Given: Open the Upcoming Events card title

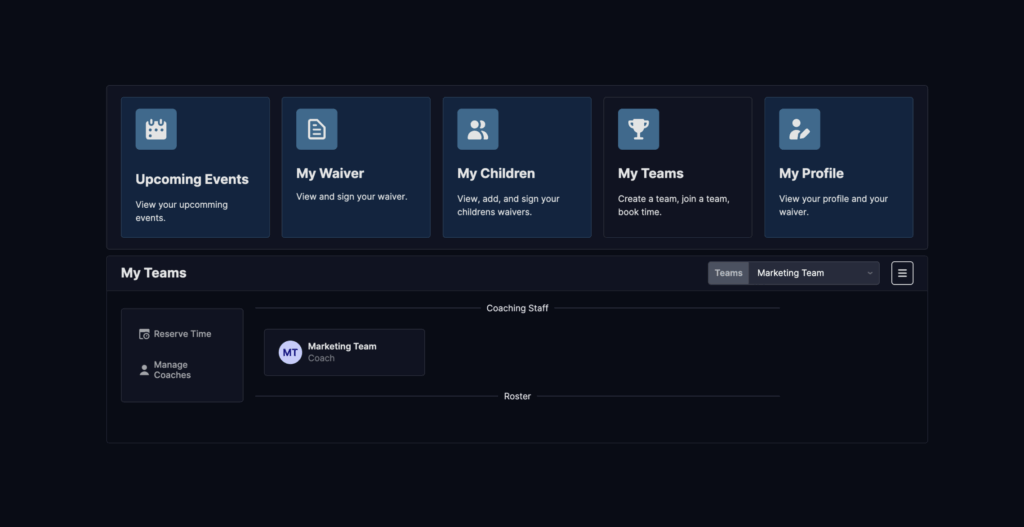Looking at the screenshot, I should click(192, 180).
